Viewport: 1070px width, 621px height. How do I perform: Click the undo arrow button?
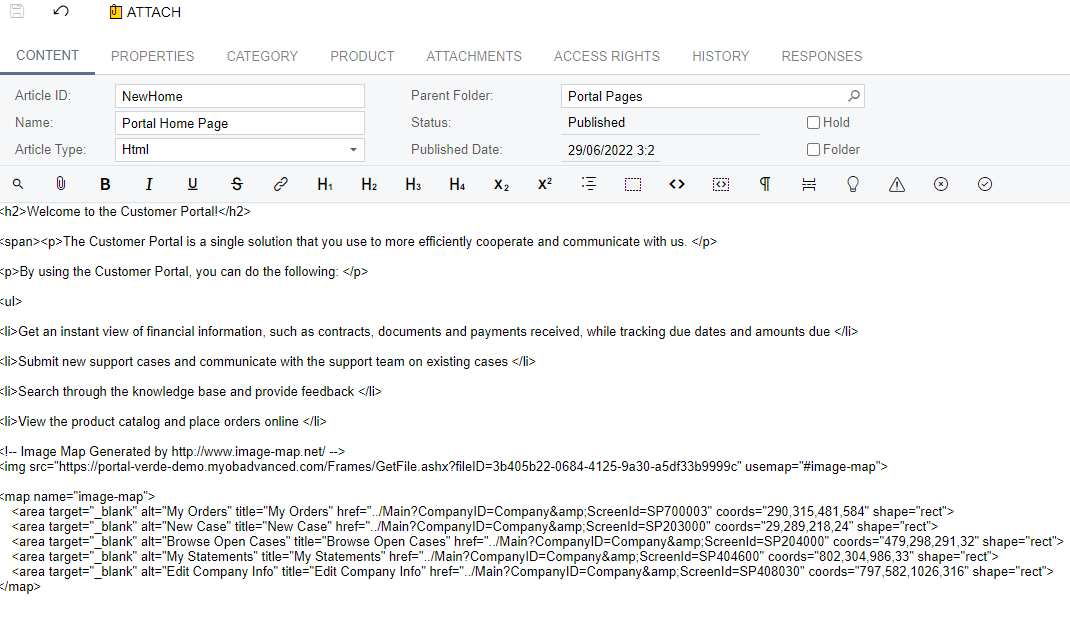[60, 11]
